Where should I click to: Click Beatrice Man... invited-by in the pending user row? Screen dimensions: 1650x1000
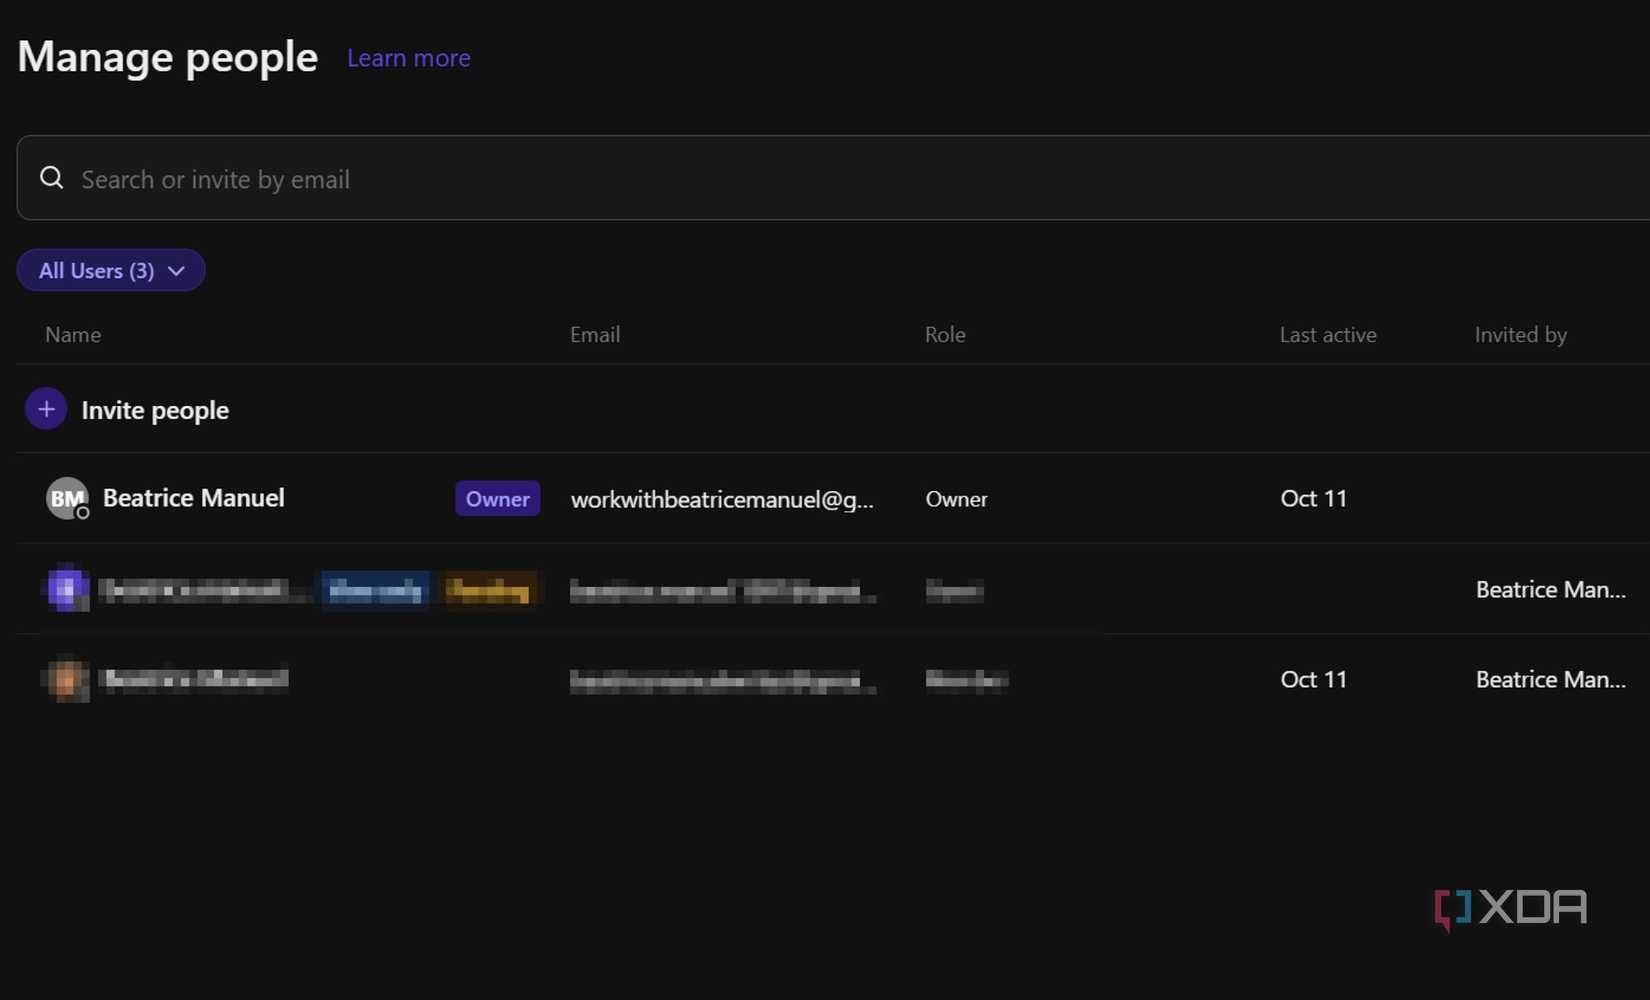(1551, 589)
